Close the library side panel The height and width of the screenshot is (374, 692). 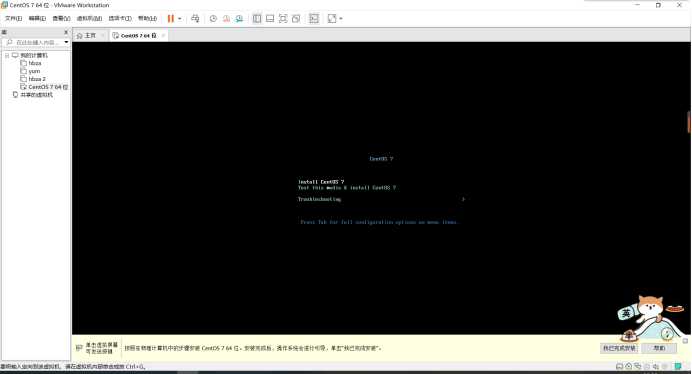click(66, 32)
